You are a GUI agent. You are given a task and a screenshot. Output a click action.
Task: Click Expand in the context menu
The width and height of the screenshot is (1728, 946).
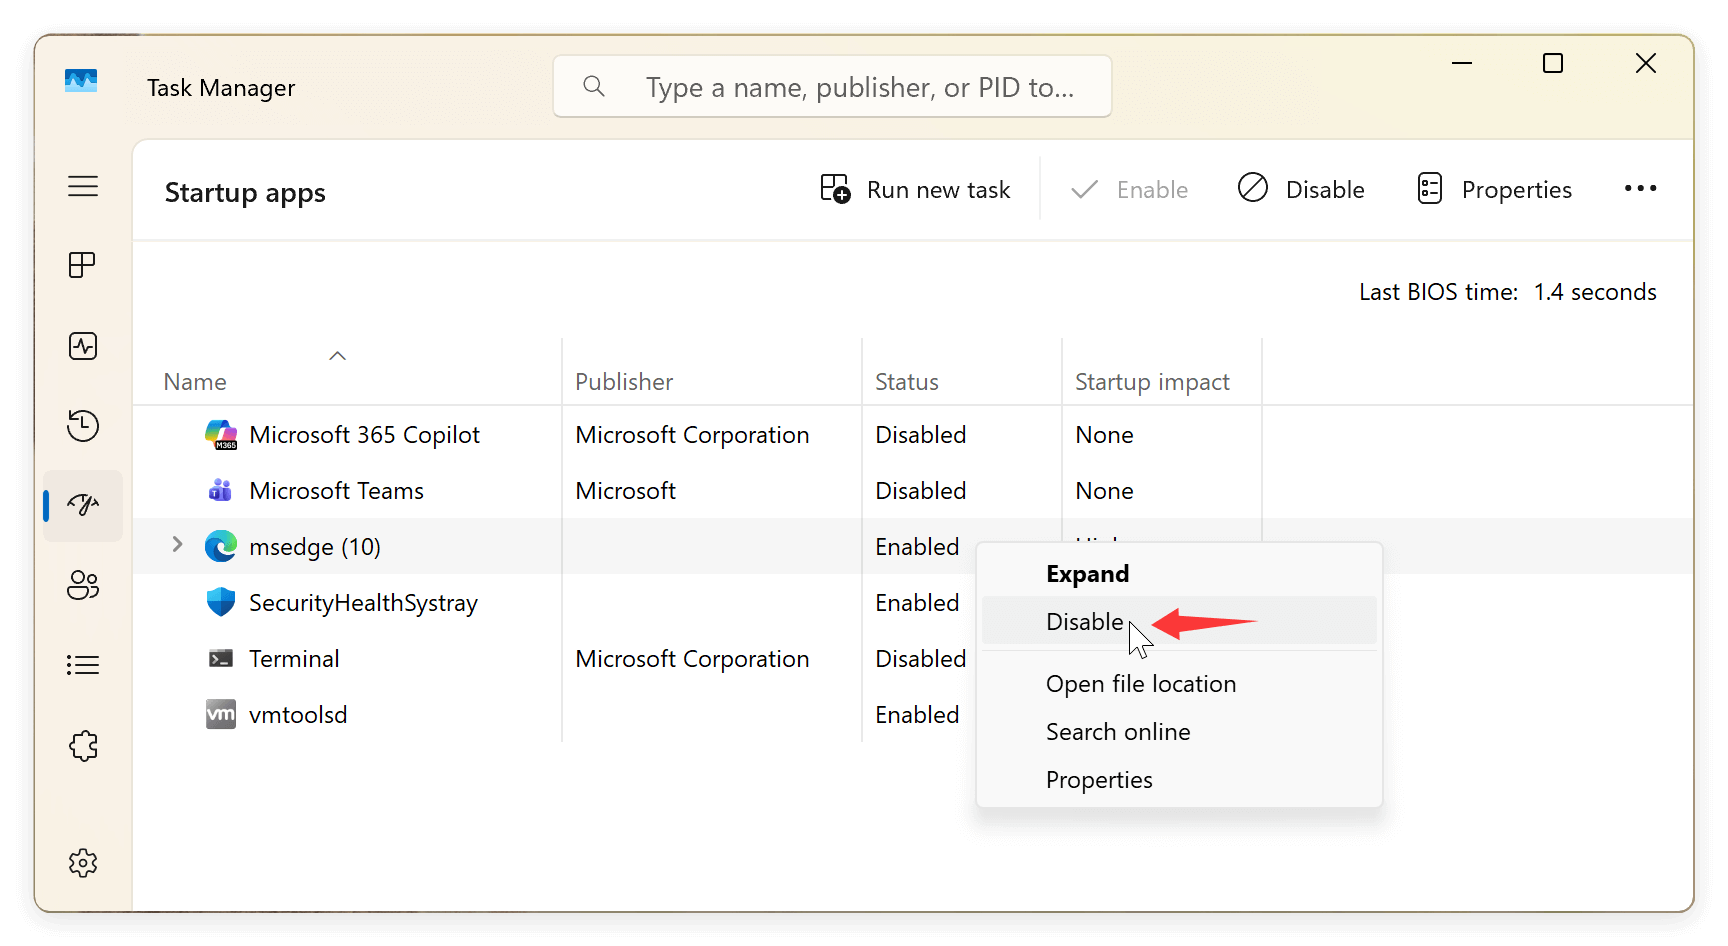1087,574
